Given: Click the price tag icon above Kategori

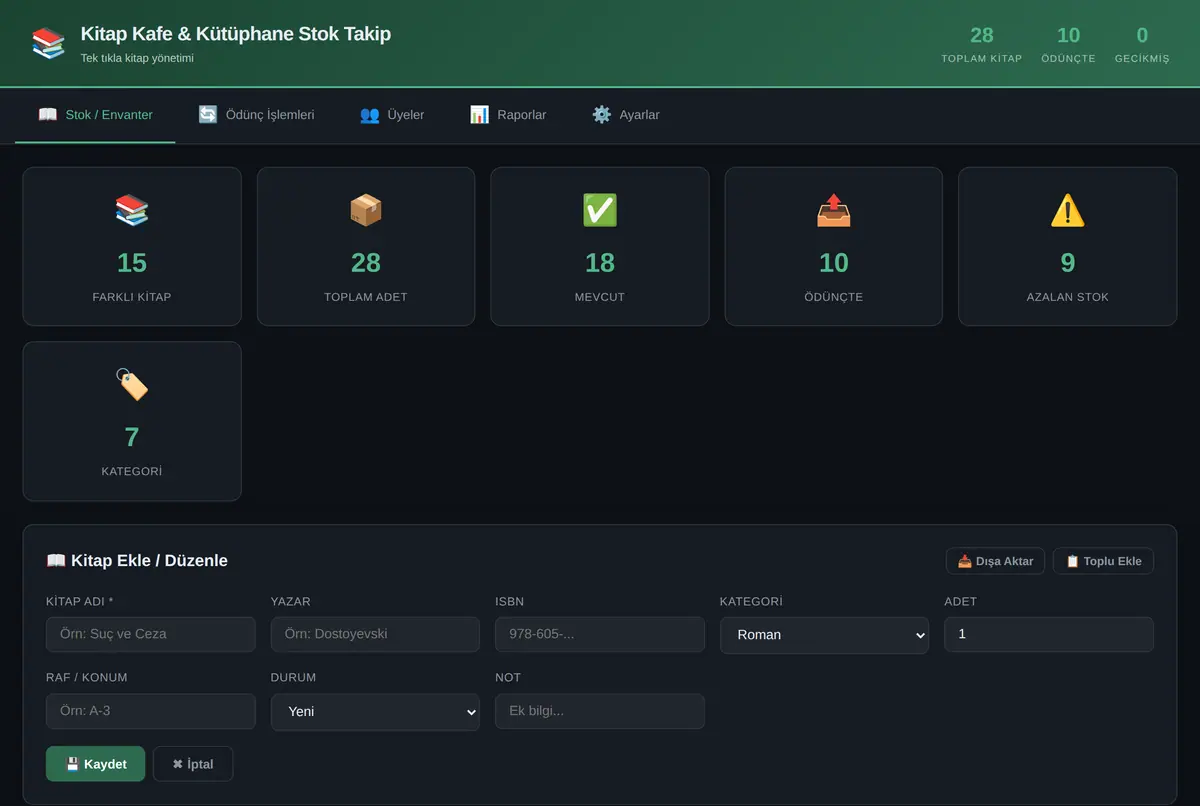Looking at the screenshot, I should [x=132, y=384].
